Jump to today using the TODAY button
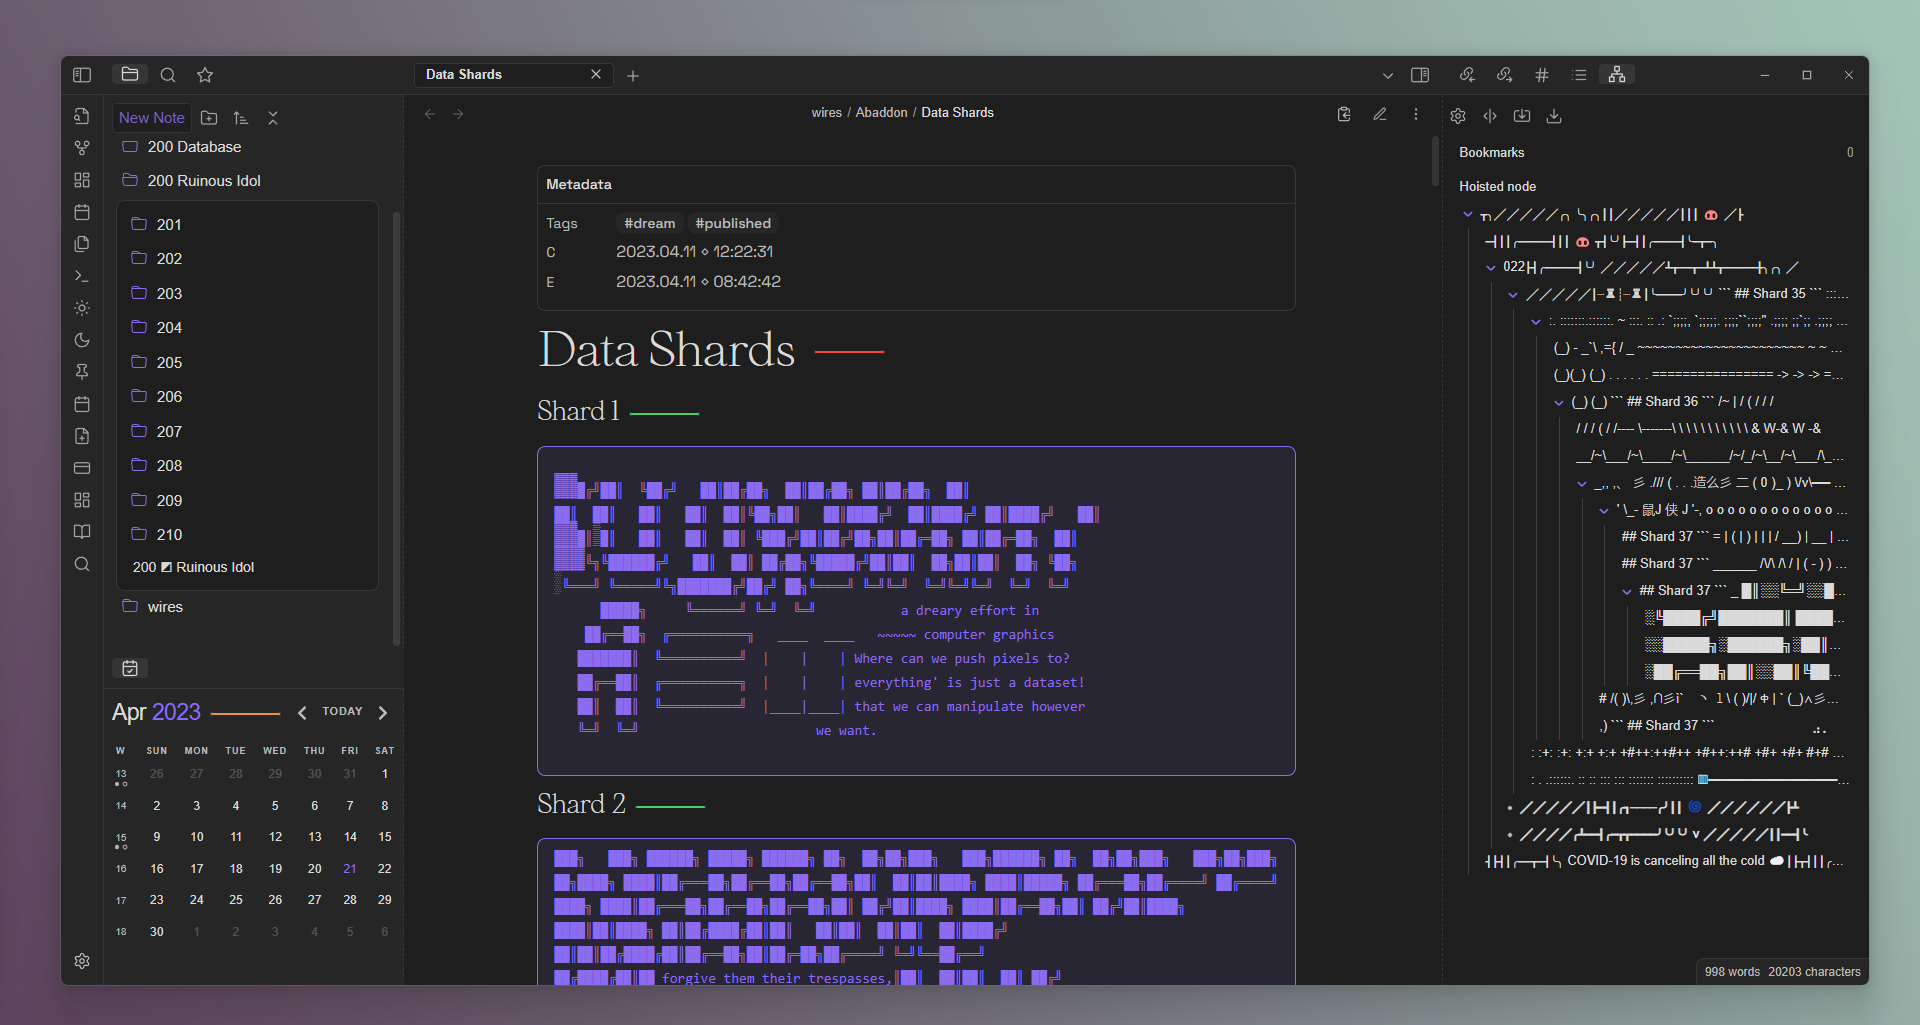This screenshot has height=1025, width=1920. 343,711
